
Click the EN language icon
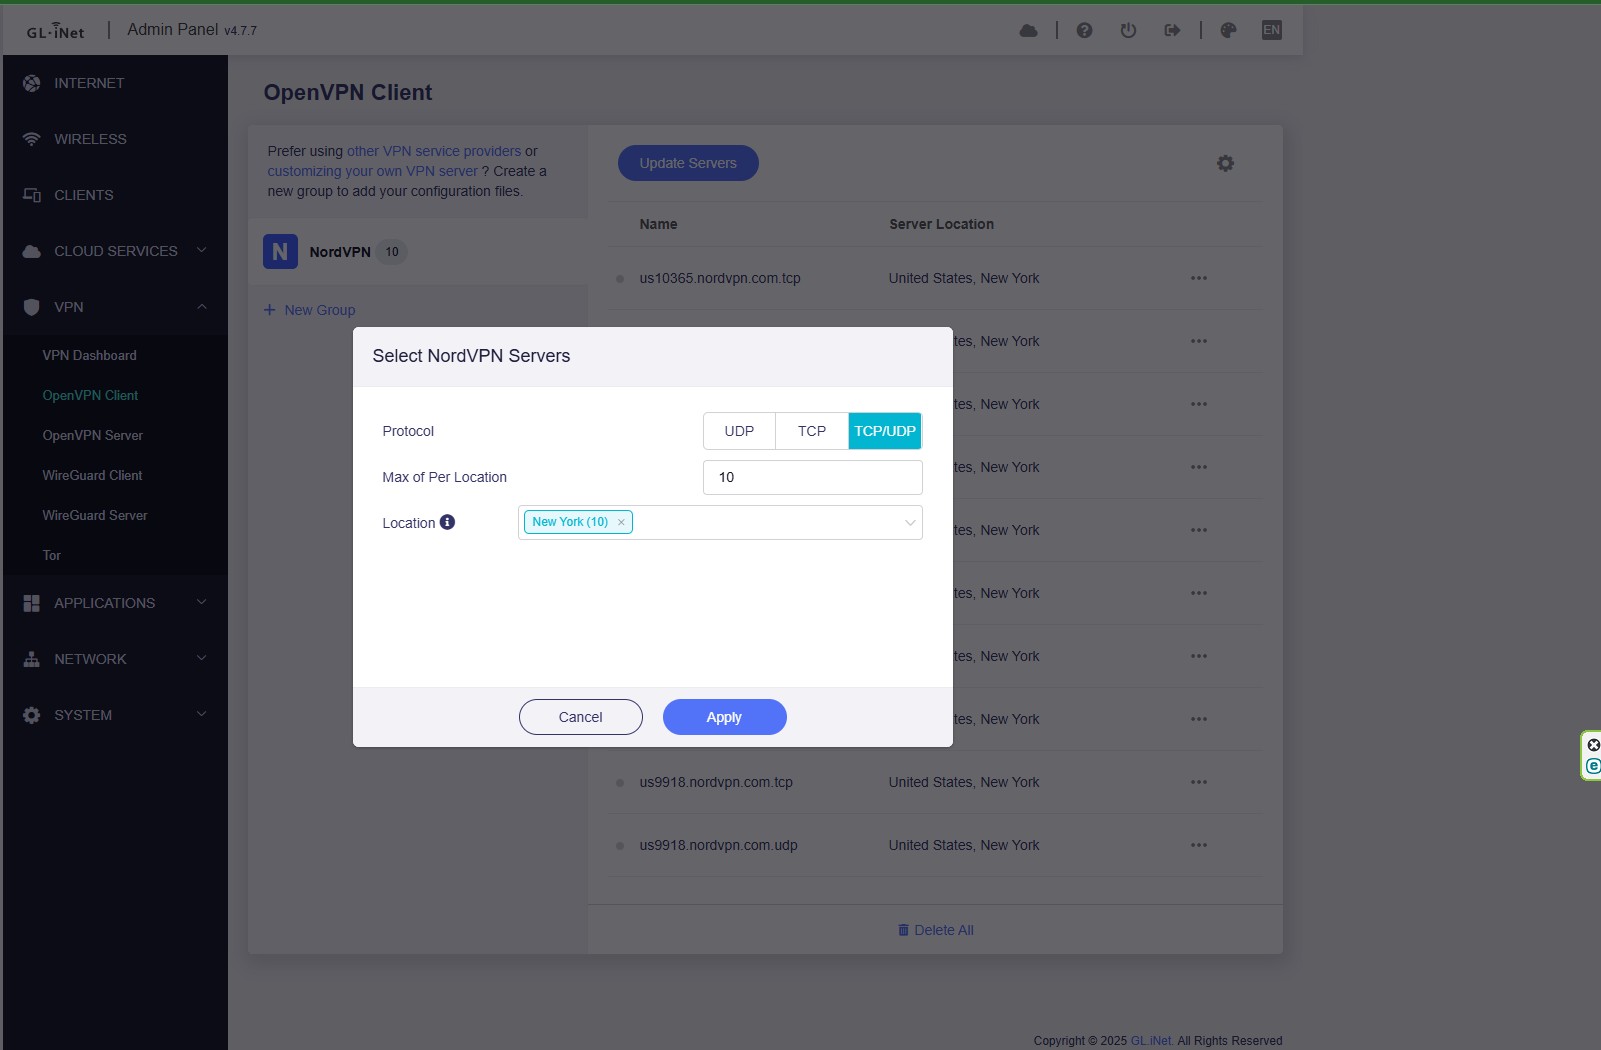1272,30
